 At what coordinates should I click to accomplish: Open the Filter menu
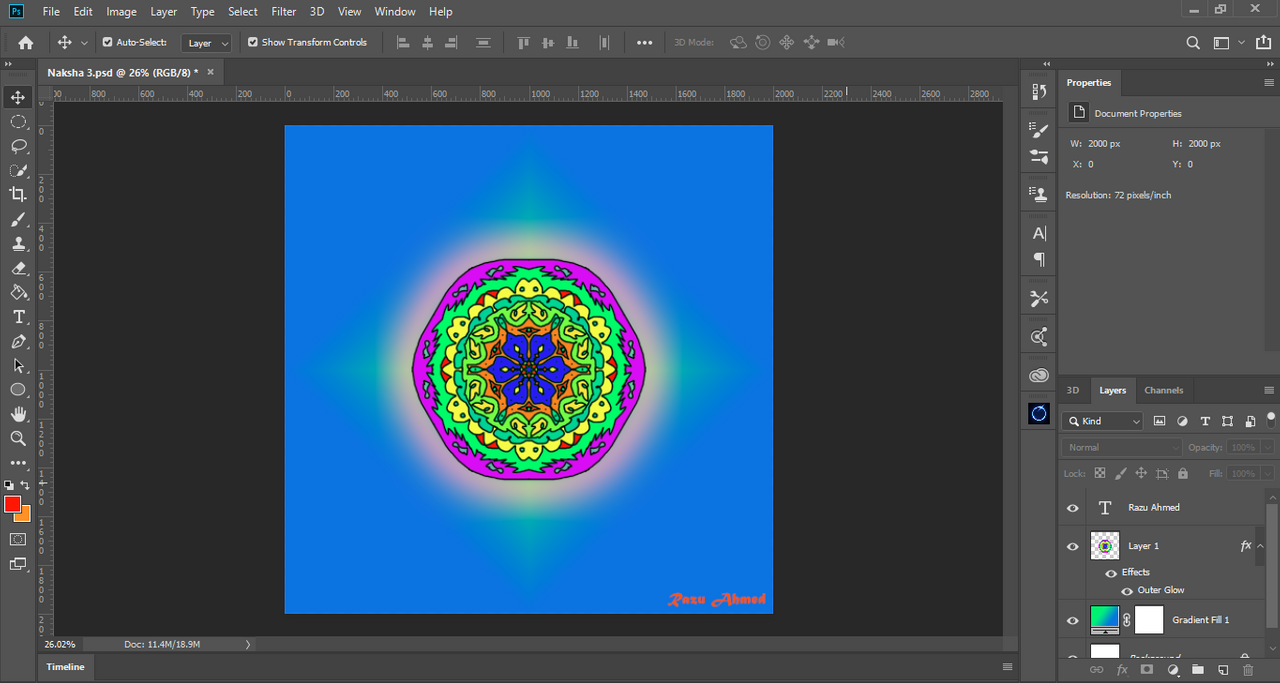click(284, 12)
